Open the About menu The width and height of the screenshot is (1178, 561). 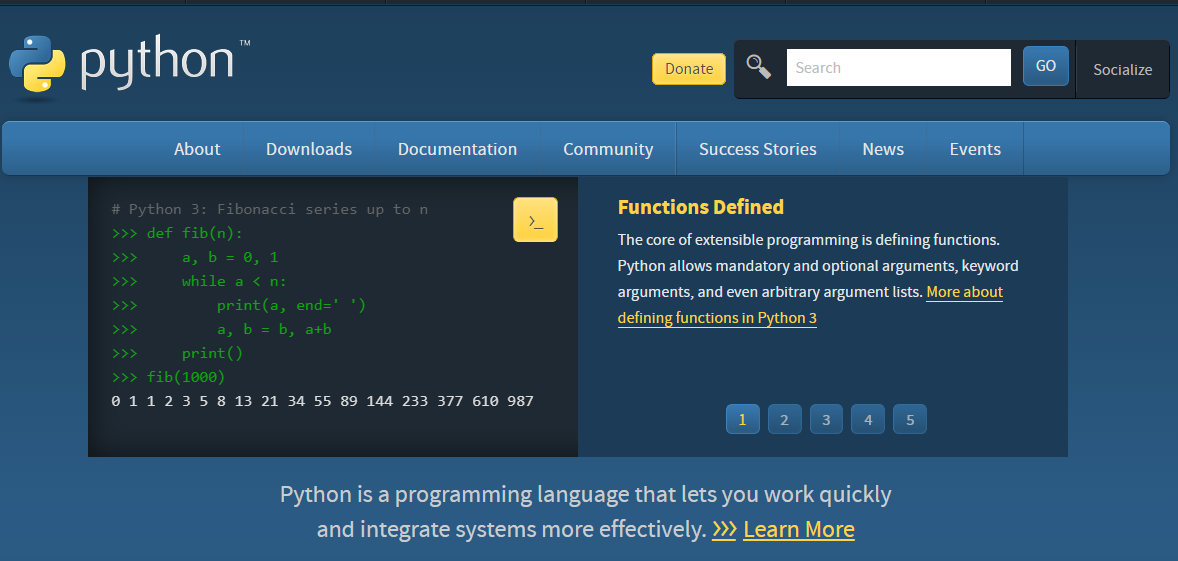(x=197, y=149)
